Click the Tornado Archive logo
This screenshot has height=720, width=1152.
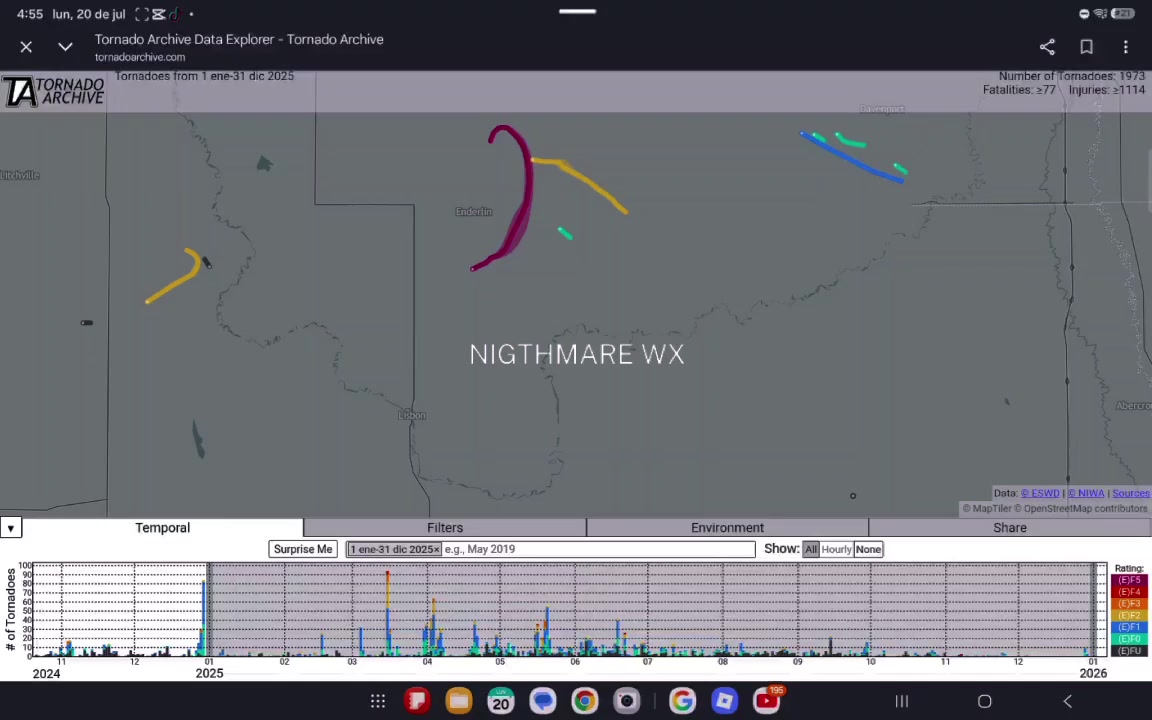tap(54, 92)
